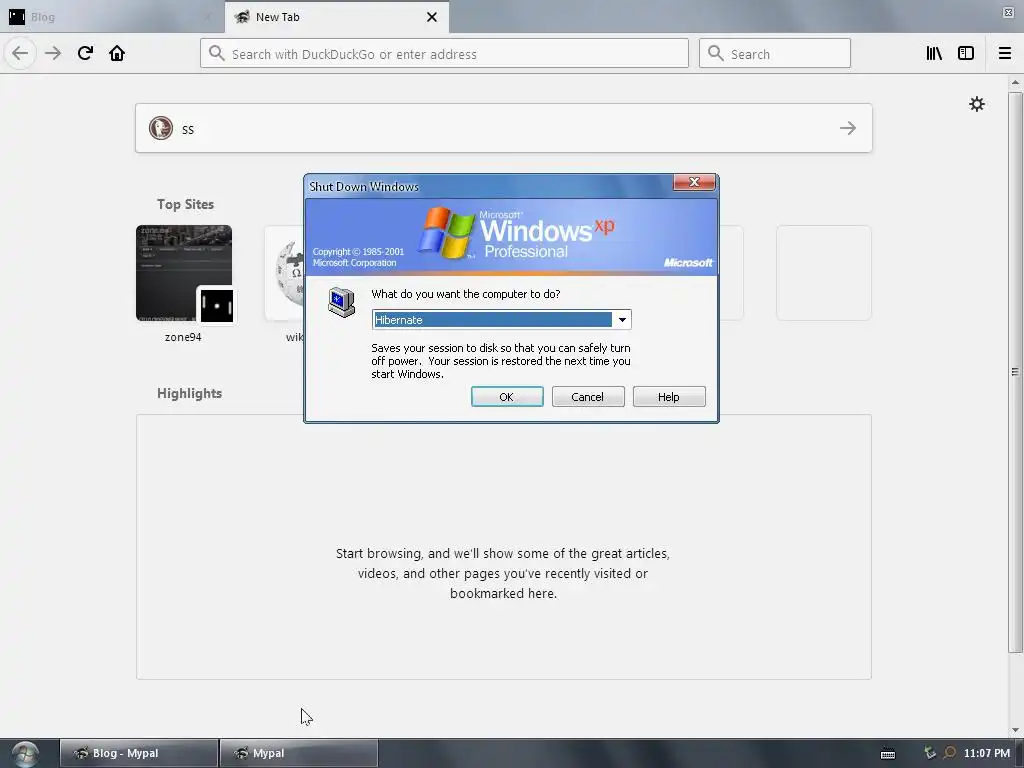Show the sidebar panel icon
The height and width of the screenshot is (768, 1024).
click(x=966, y=54)
